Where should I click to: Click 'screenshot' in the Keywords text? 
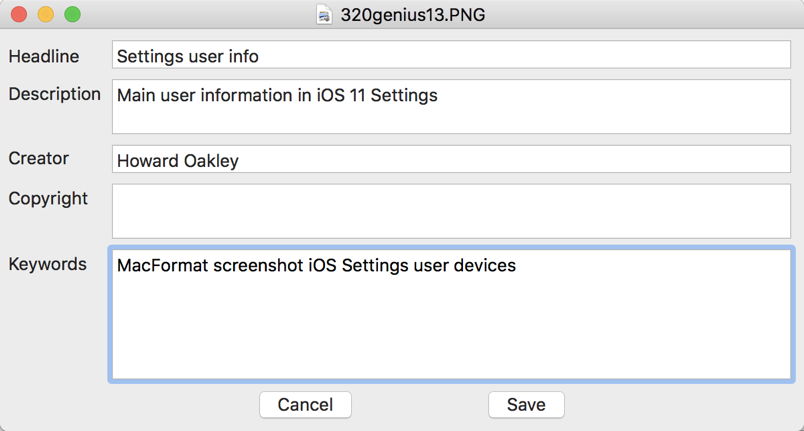pos(256,266)
